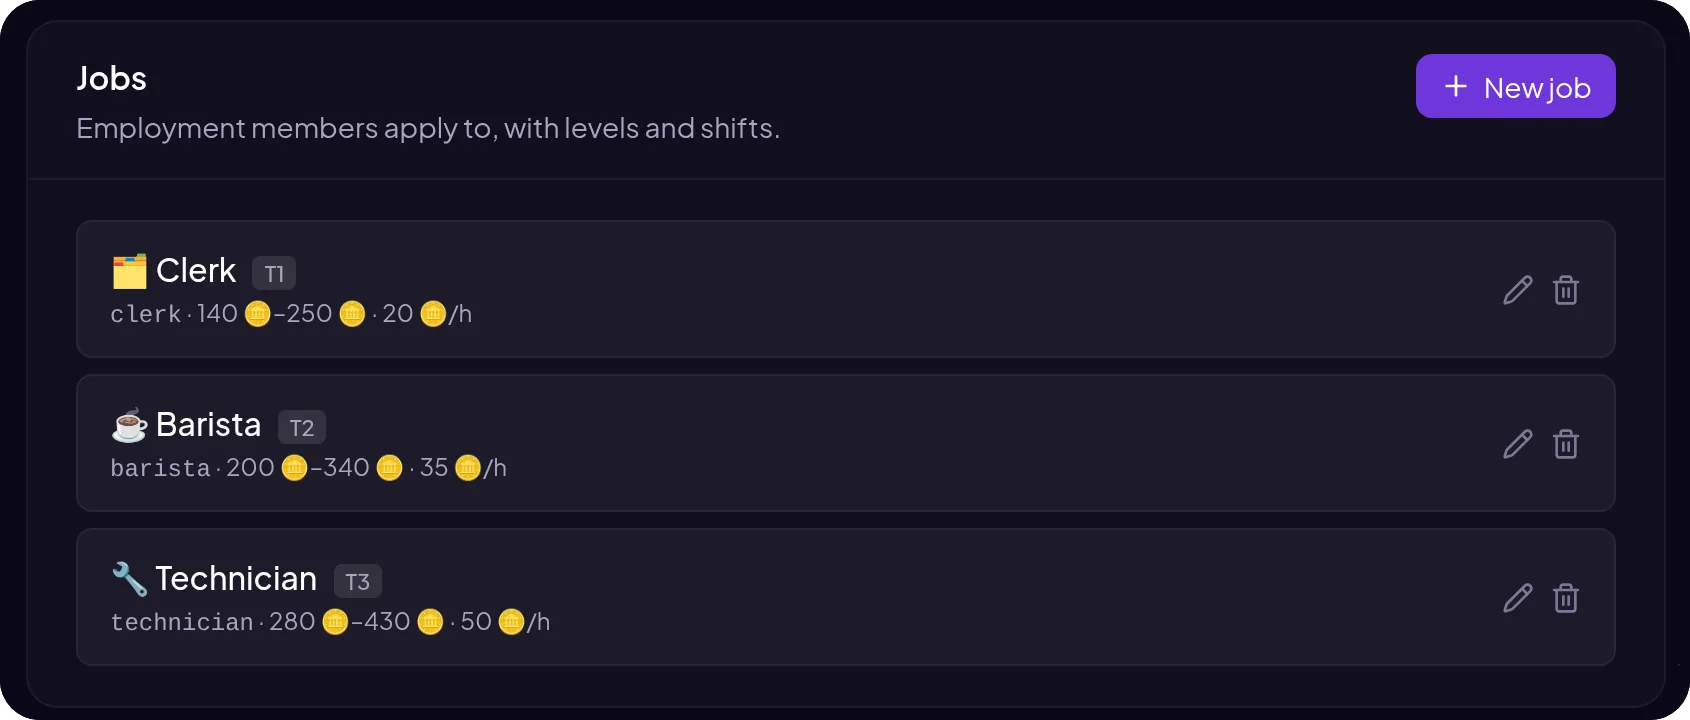Delete the Clerk job using trash icon
Viewport: 1690px width, 720px height.
[x=1566, y=290]
